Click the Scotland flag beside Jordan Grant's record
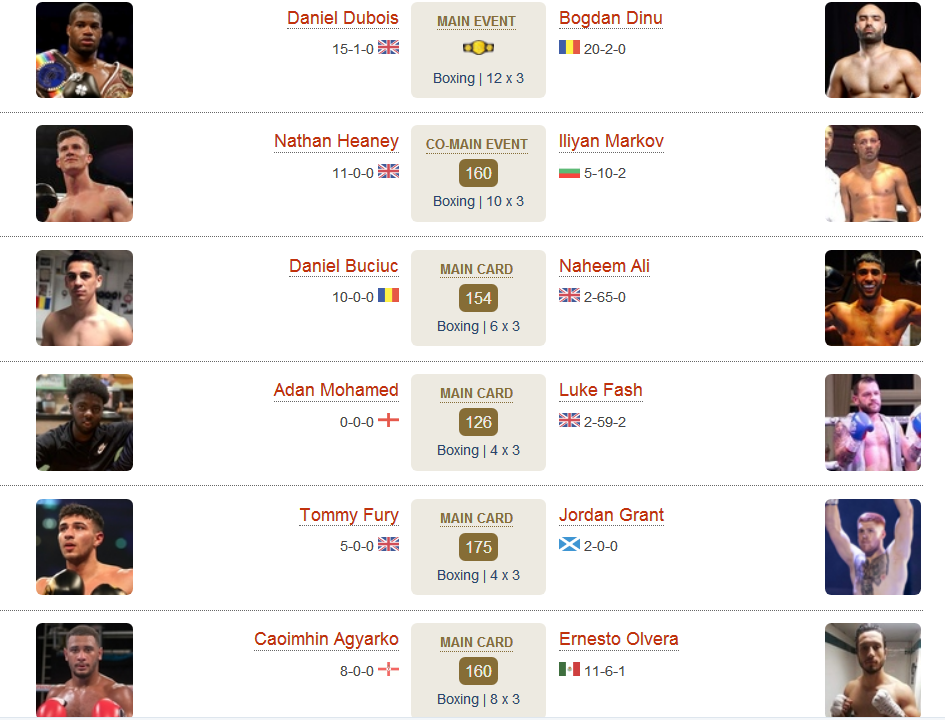 (x=569, y=545)
